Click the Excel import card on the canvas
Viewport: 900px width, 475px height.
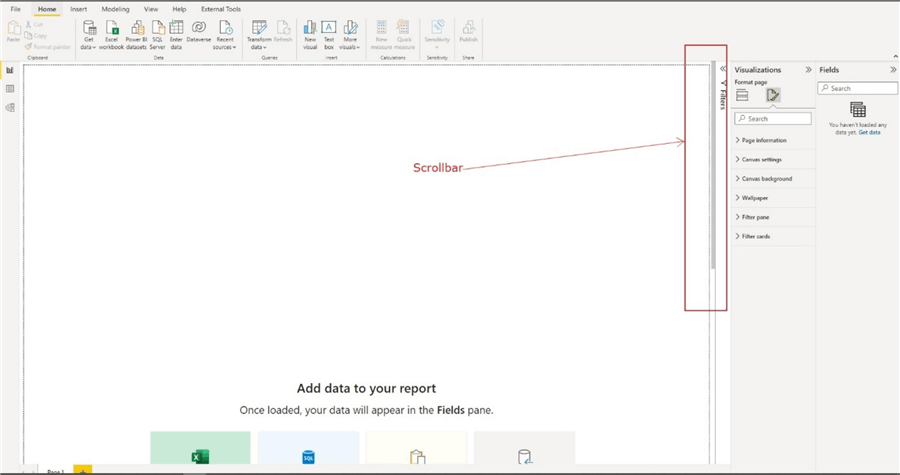200,448
